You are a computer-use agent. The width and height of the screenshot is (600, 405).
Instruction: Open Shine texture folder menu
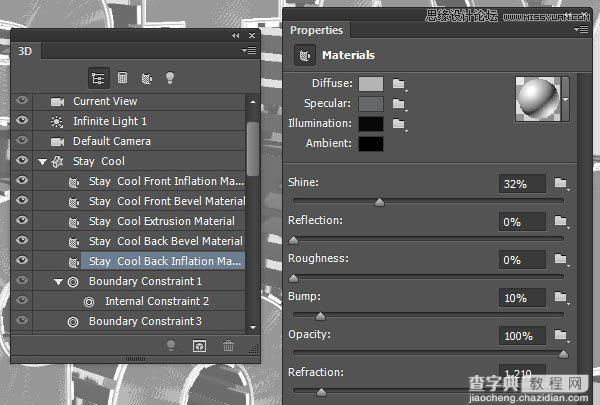pyautogui.click(x=561, y=183)
